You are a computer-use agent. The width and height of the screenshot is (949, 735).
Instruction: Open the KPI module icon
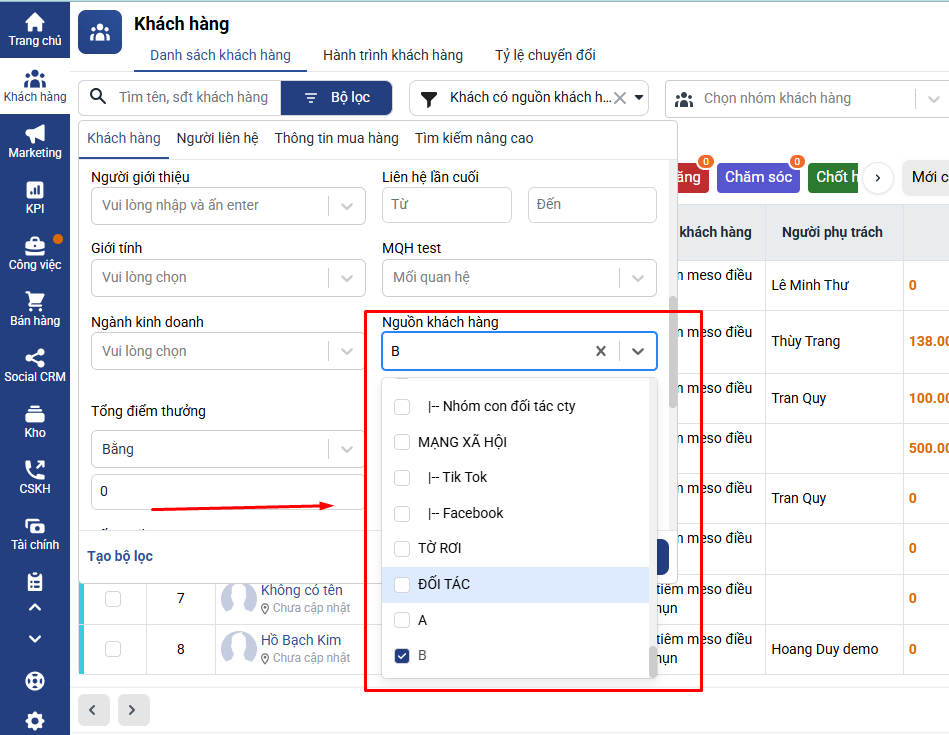click(35, 197)
